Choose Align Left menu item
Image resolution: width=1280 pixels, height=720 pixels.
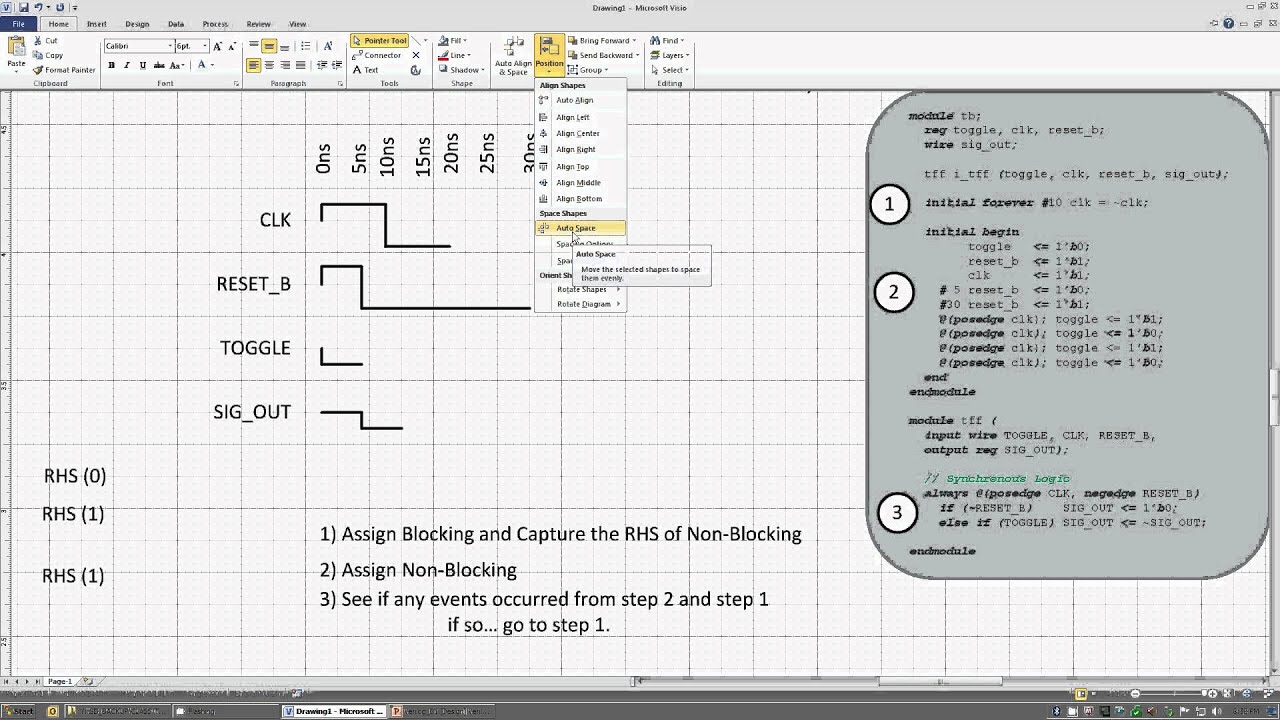coord(581,117)
